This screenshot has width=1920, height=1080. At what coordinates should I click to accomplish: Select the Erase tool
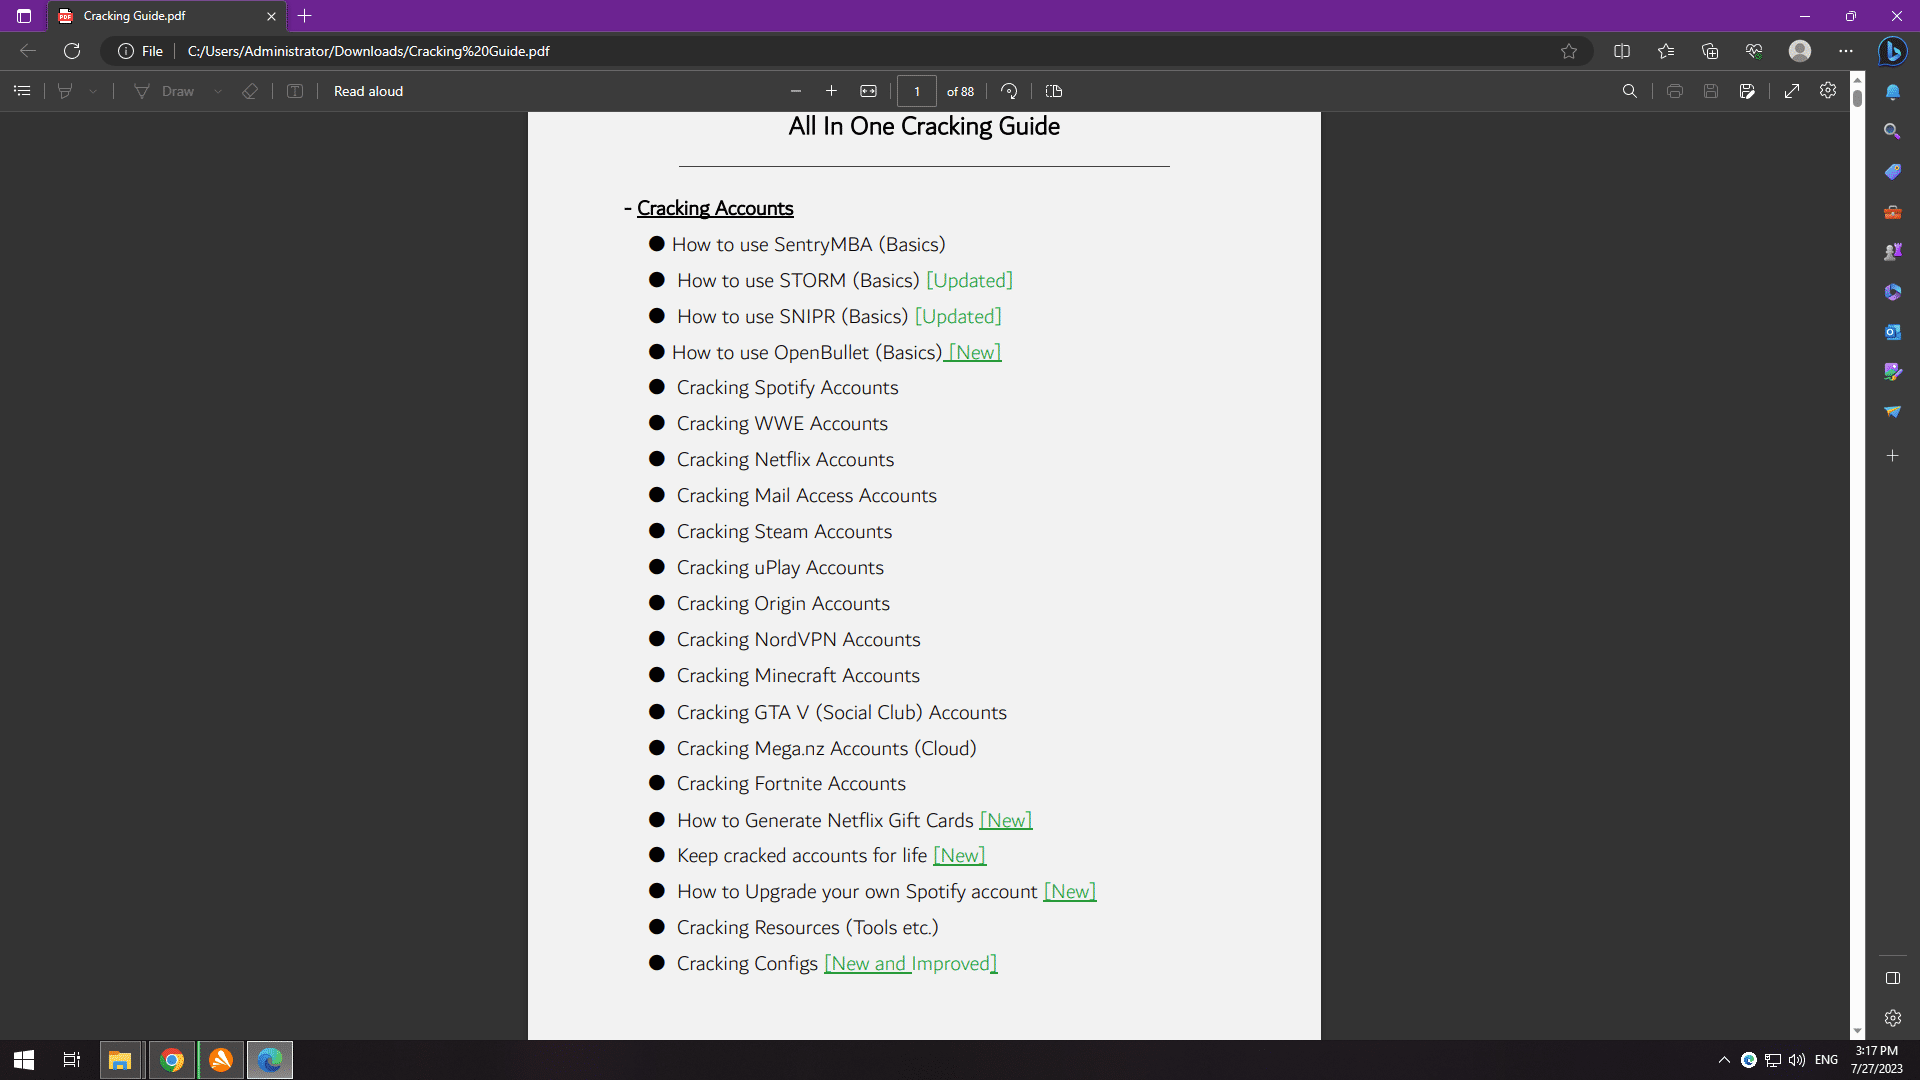(250, 91)
